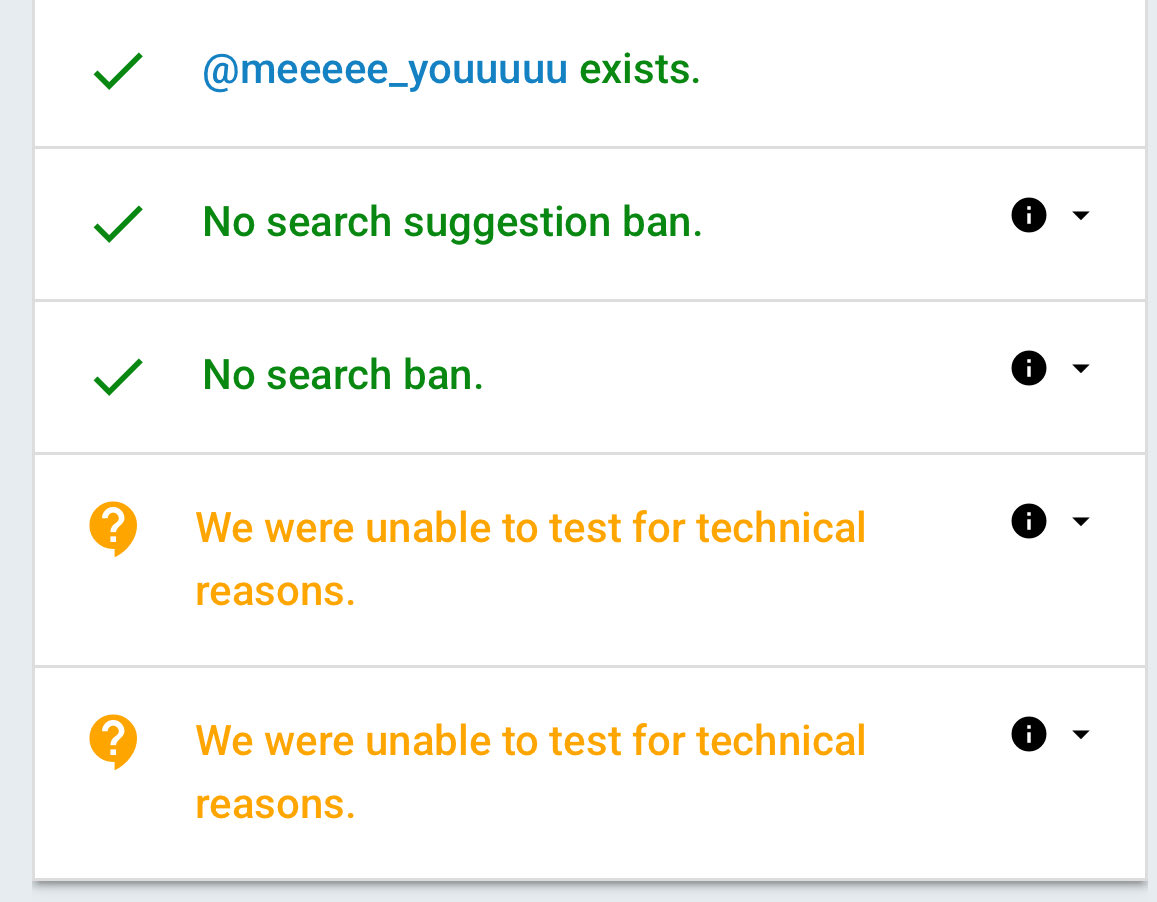This screenshot has height=902, width=1157.
Task: Expand the last unable to test row arrow
Action: click(x=1080, y=735)
